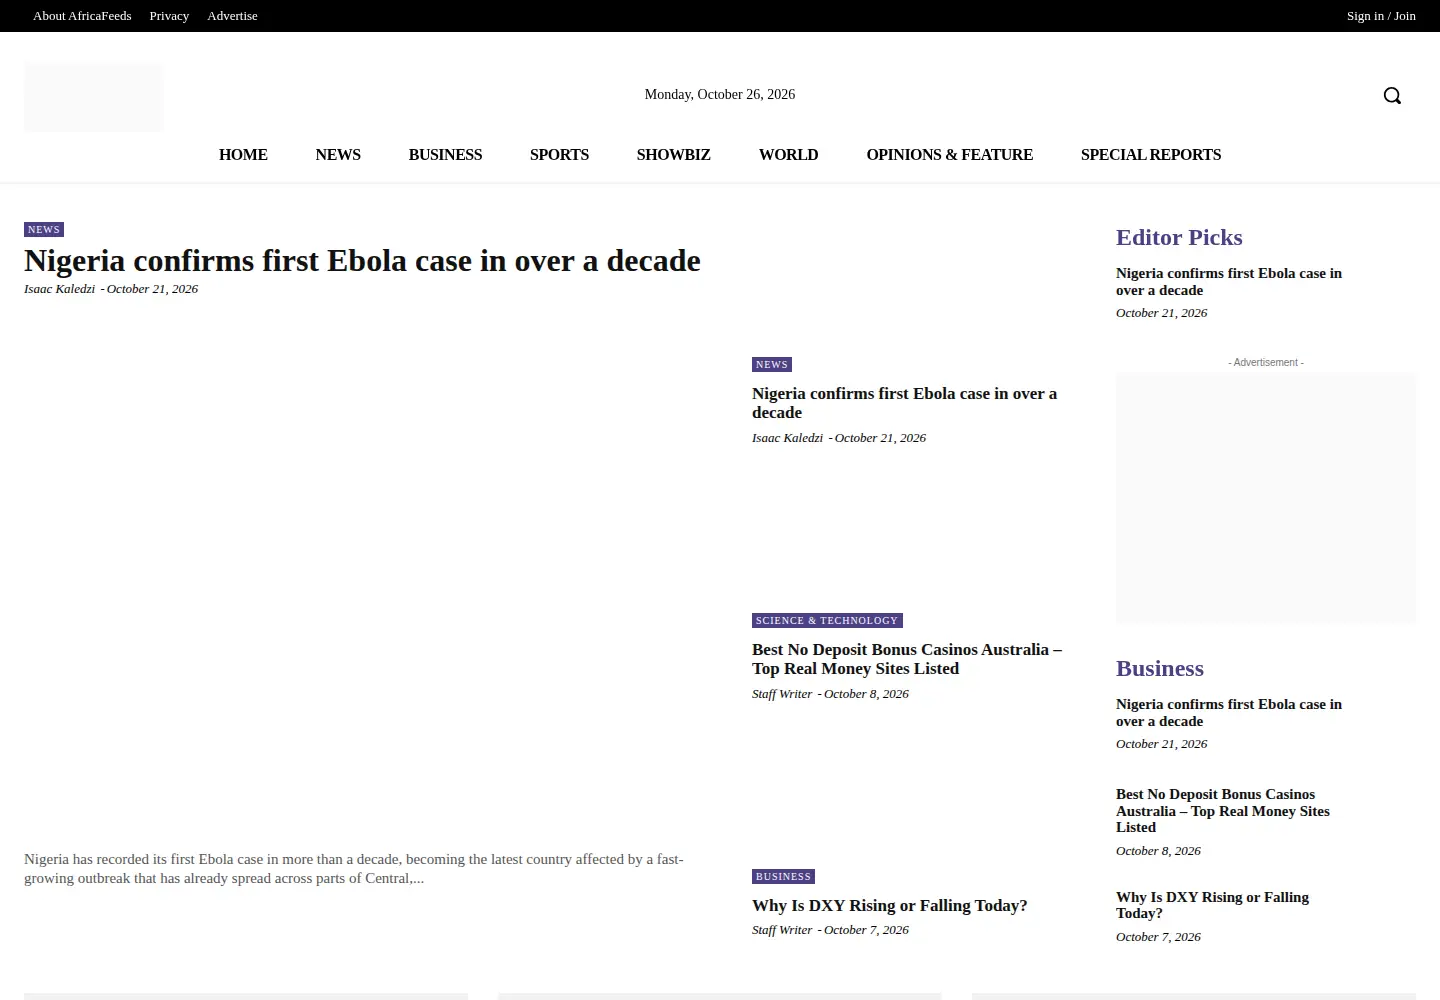Click the sidebar advertisement box
1440x1000 pixels.
point(1266,498)
